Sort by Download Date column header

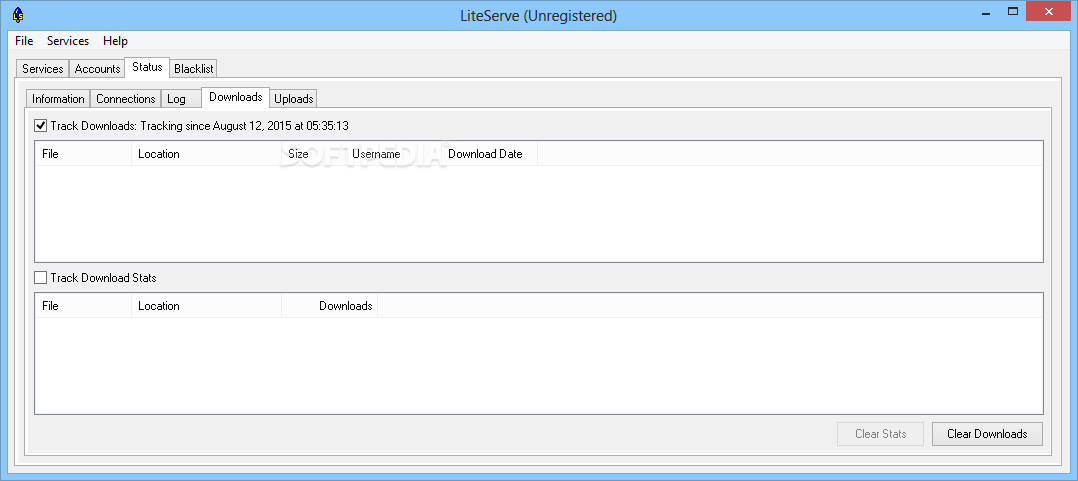(489, 154)
